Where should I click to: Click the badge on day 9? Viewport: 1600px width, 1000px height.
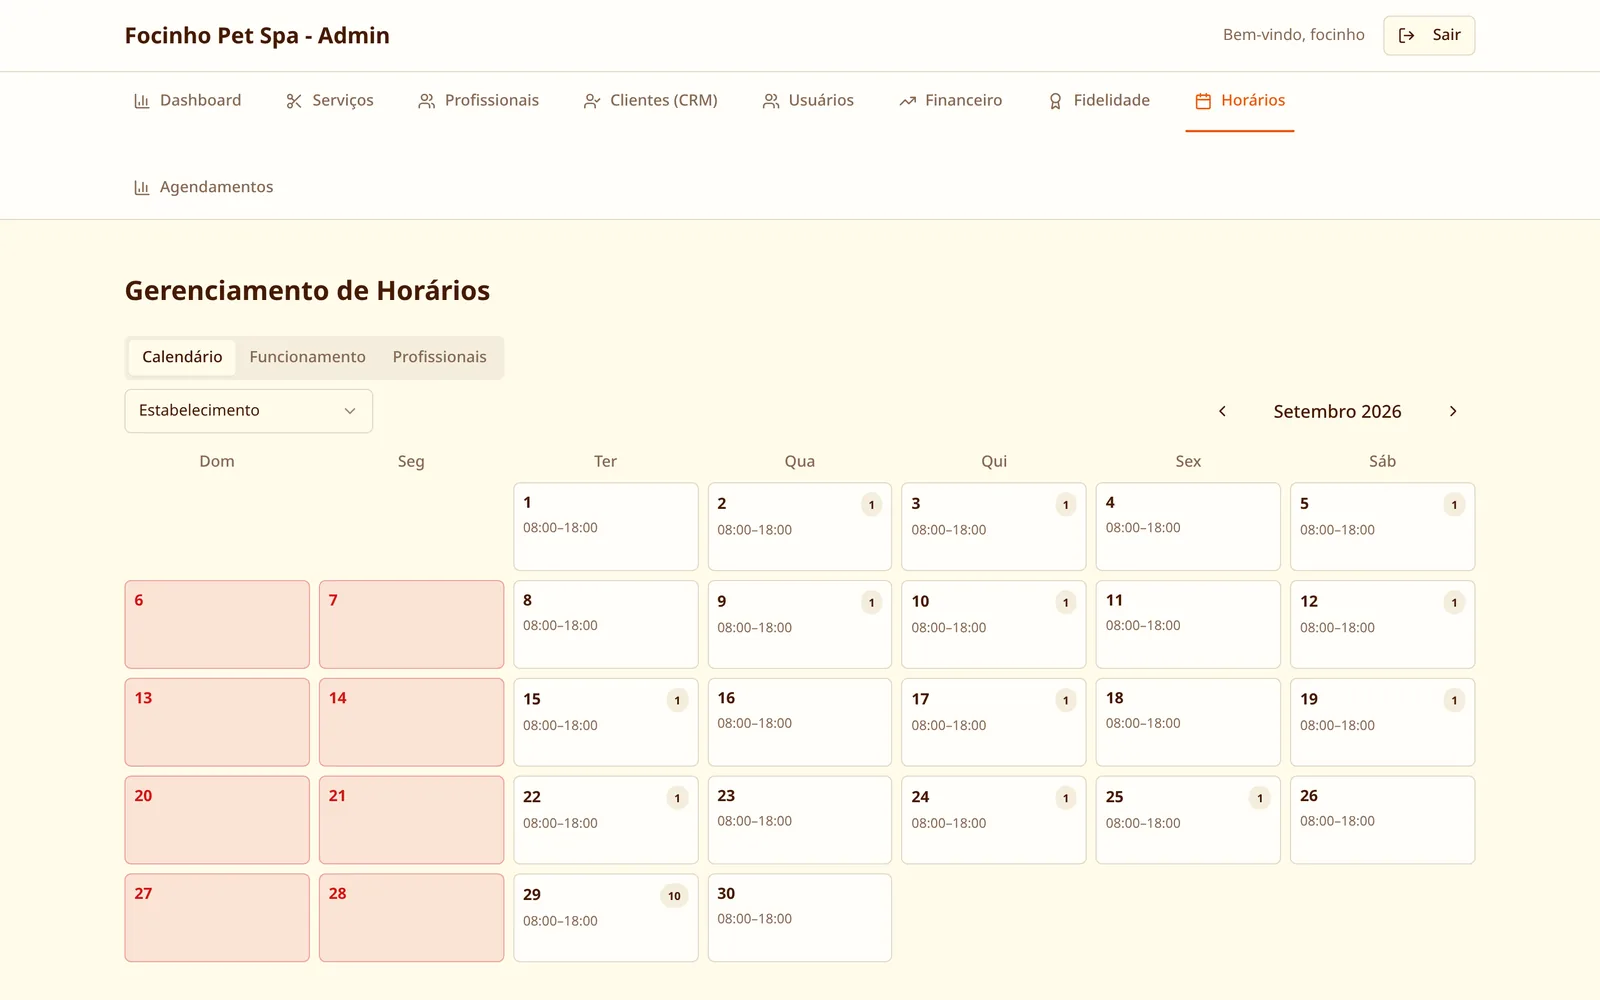[872, 603]
